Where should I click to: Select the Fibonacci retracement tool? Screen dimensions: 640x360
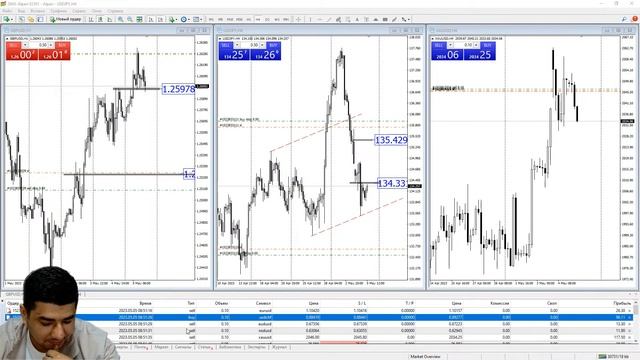coord(348,19)
